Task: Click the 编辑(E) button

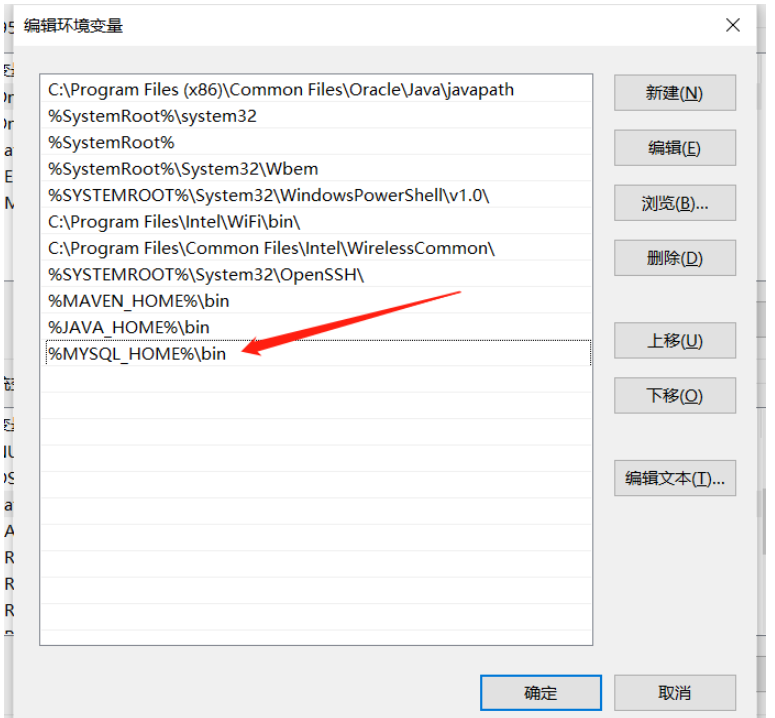Action: [x=675, y=148]
